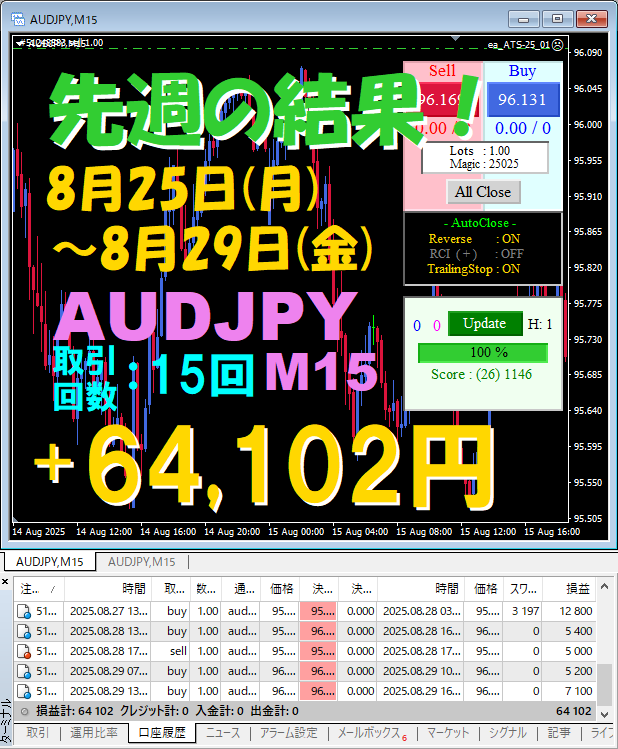Toggle the Reverse : ON setting
The height and width of the screenshot is (749, 618).
(474, 239)
